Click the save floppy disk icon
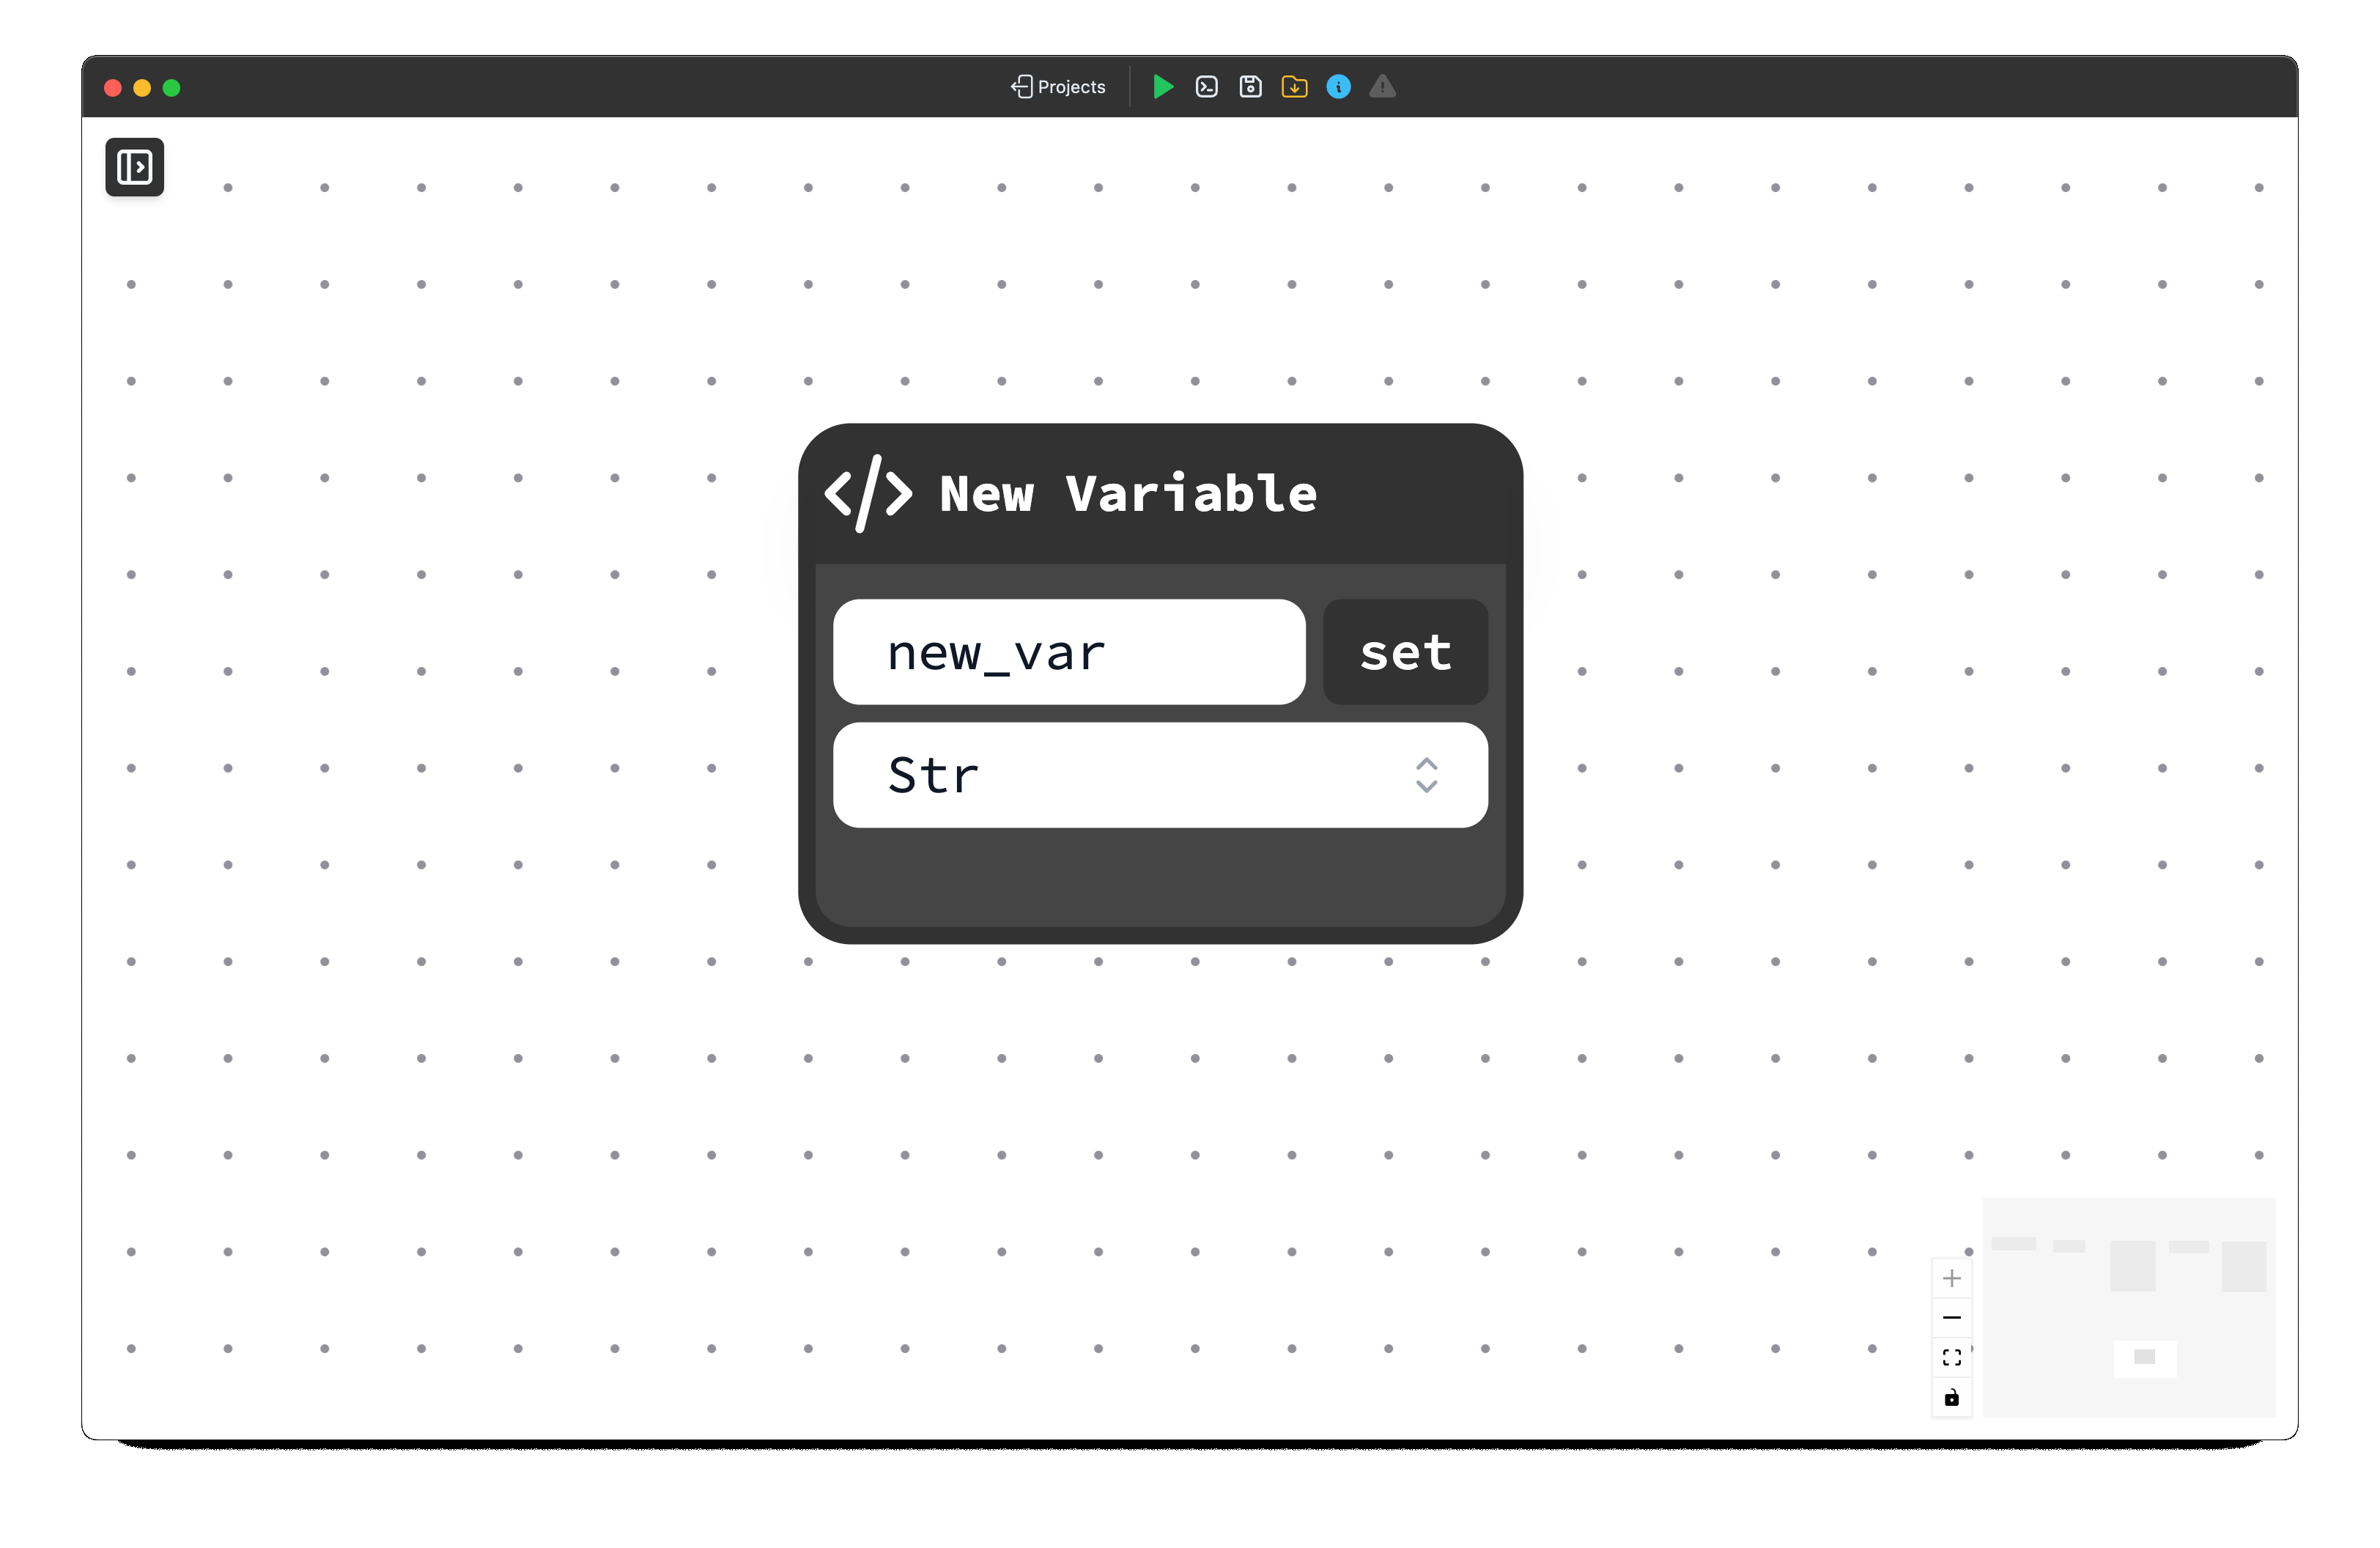 click(1250, 87)
